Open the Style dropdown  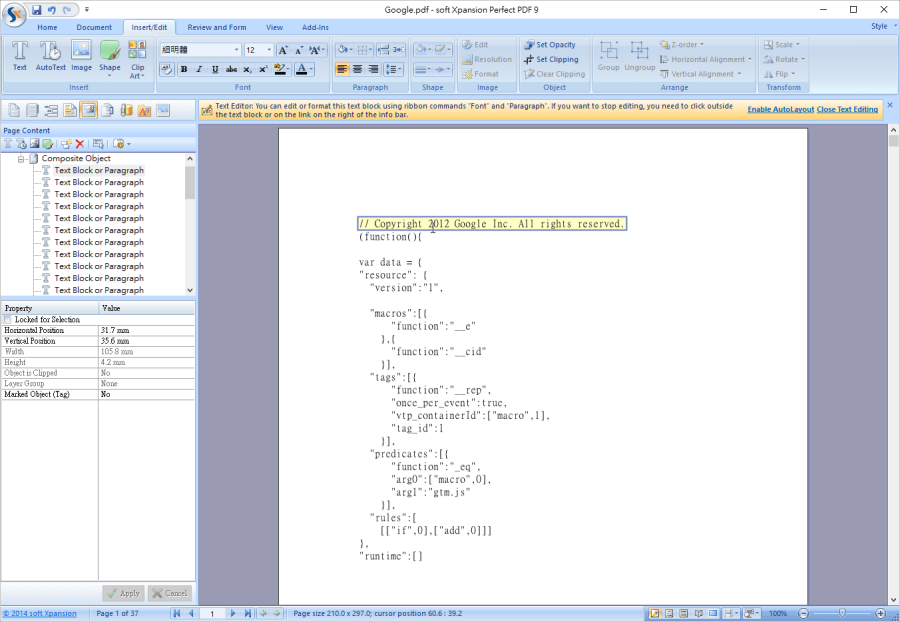[883, 26]
